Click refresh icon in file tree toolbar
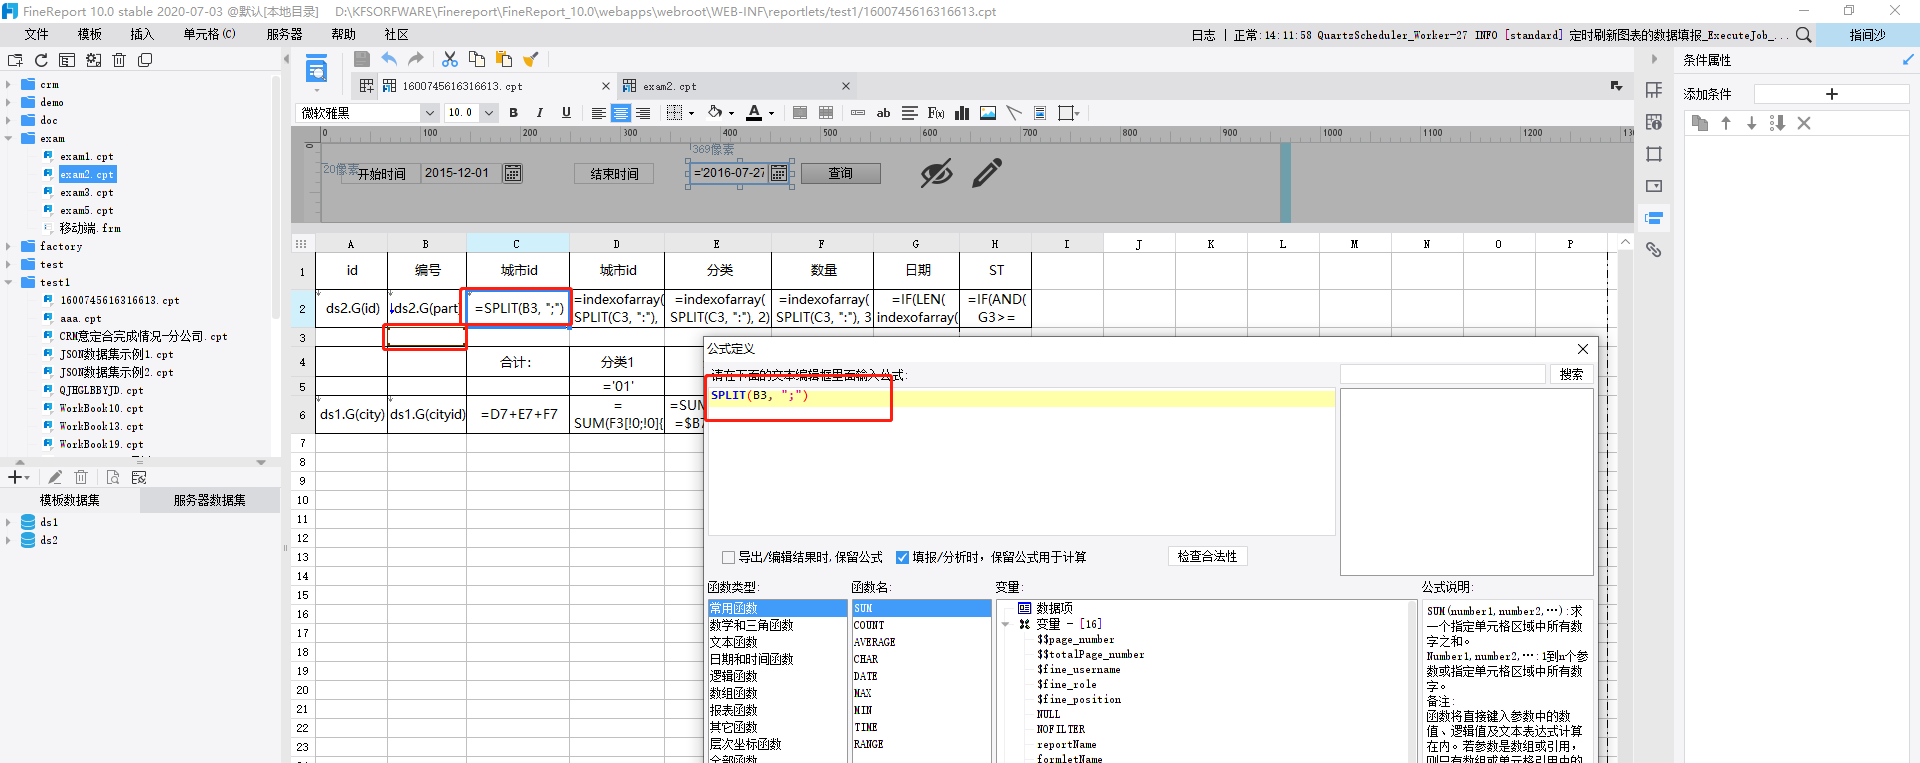 point(41,60)
